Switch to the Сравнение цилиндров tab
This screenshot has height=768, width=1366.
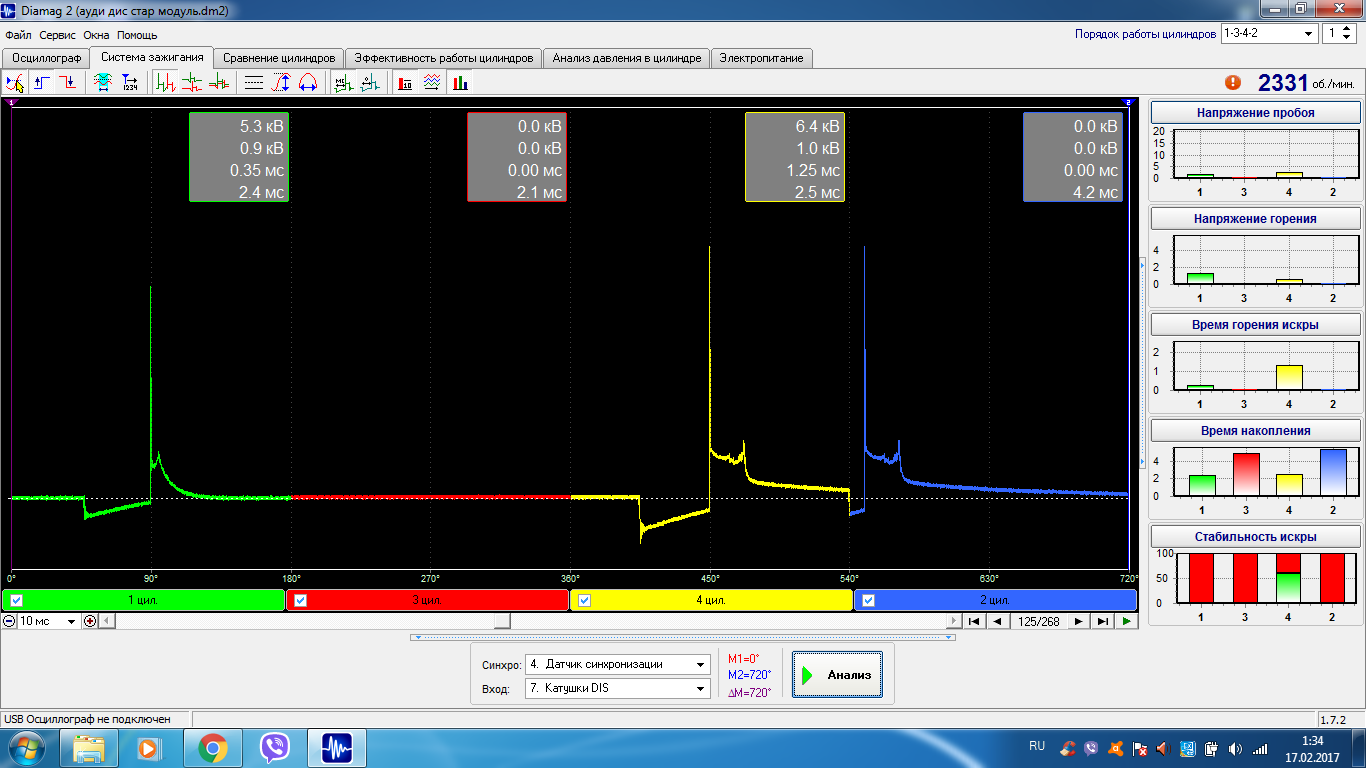(280, 58)
